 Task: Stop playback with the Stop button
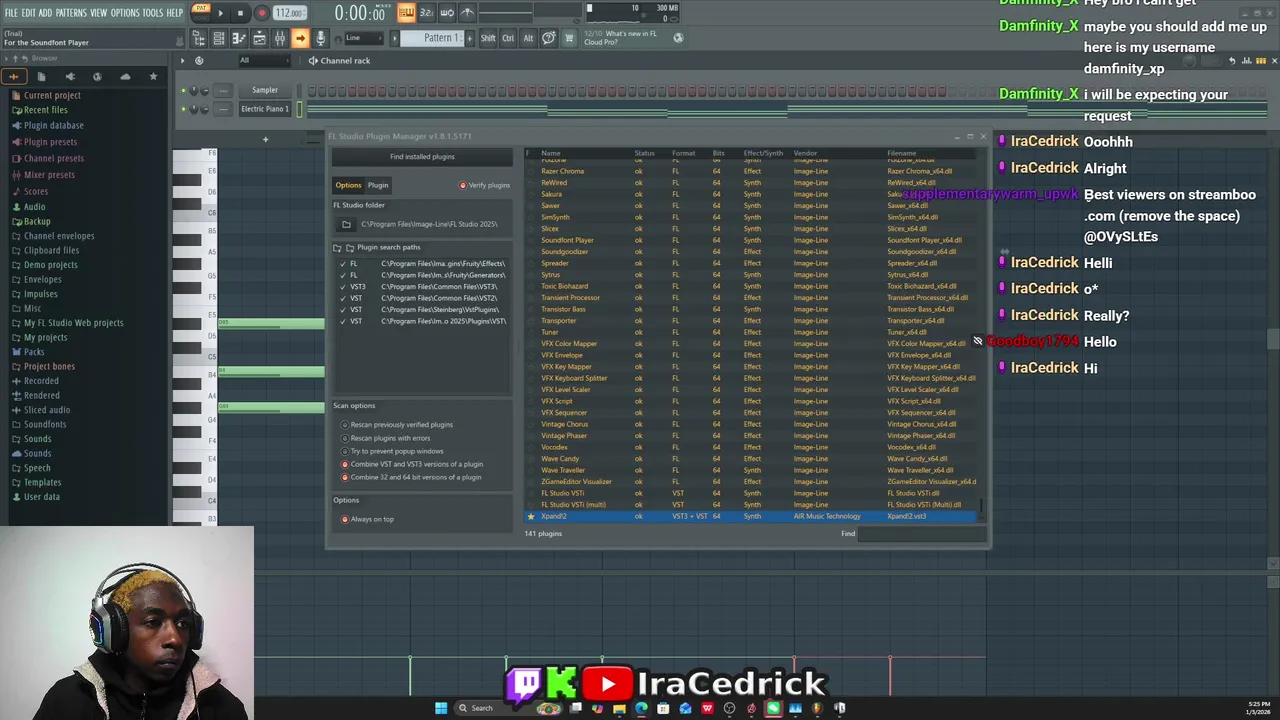[240, 13]
